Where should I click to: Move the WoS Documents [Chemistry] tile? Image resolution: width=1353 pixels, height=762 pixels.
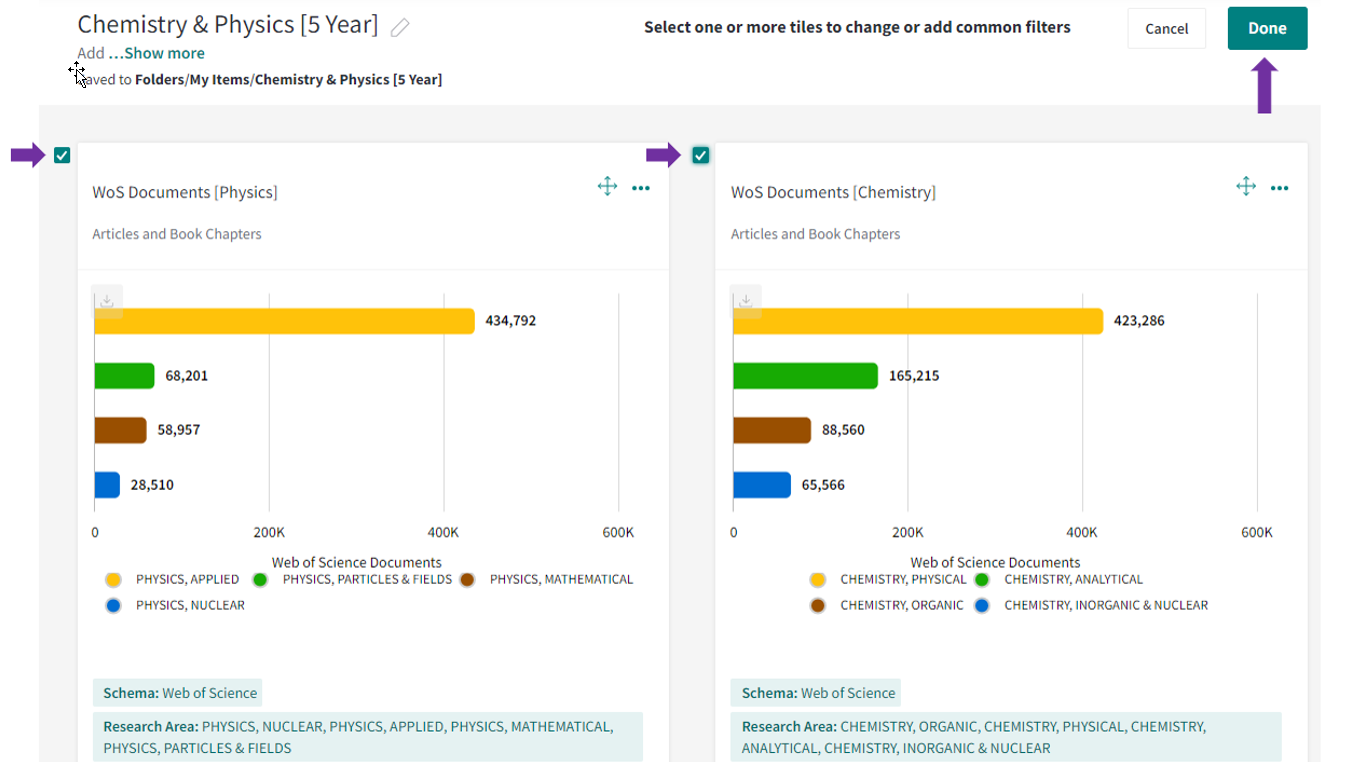(x=1246, y=186)
